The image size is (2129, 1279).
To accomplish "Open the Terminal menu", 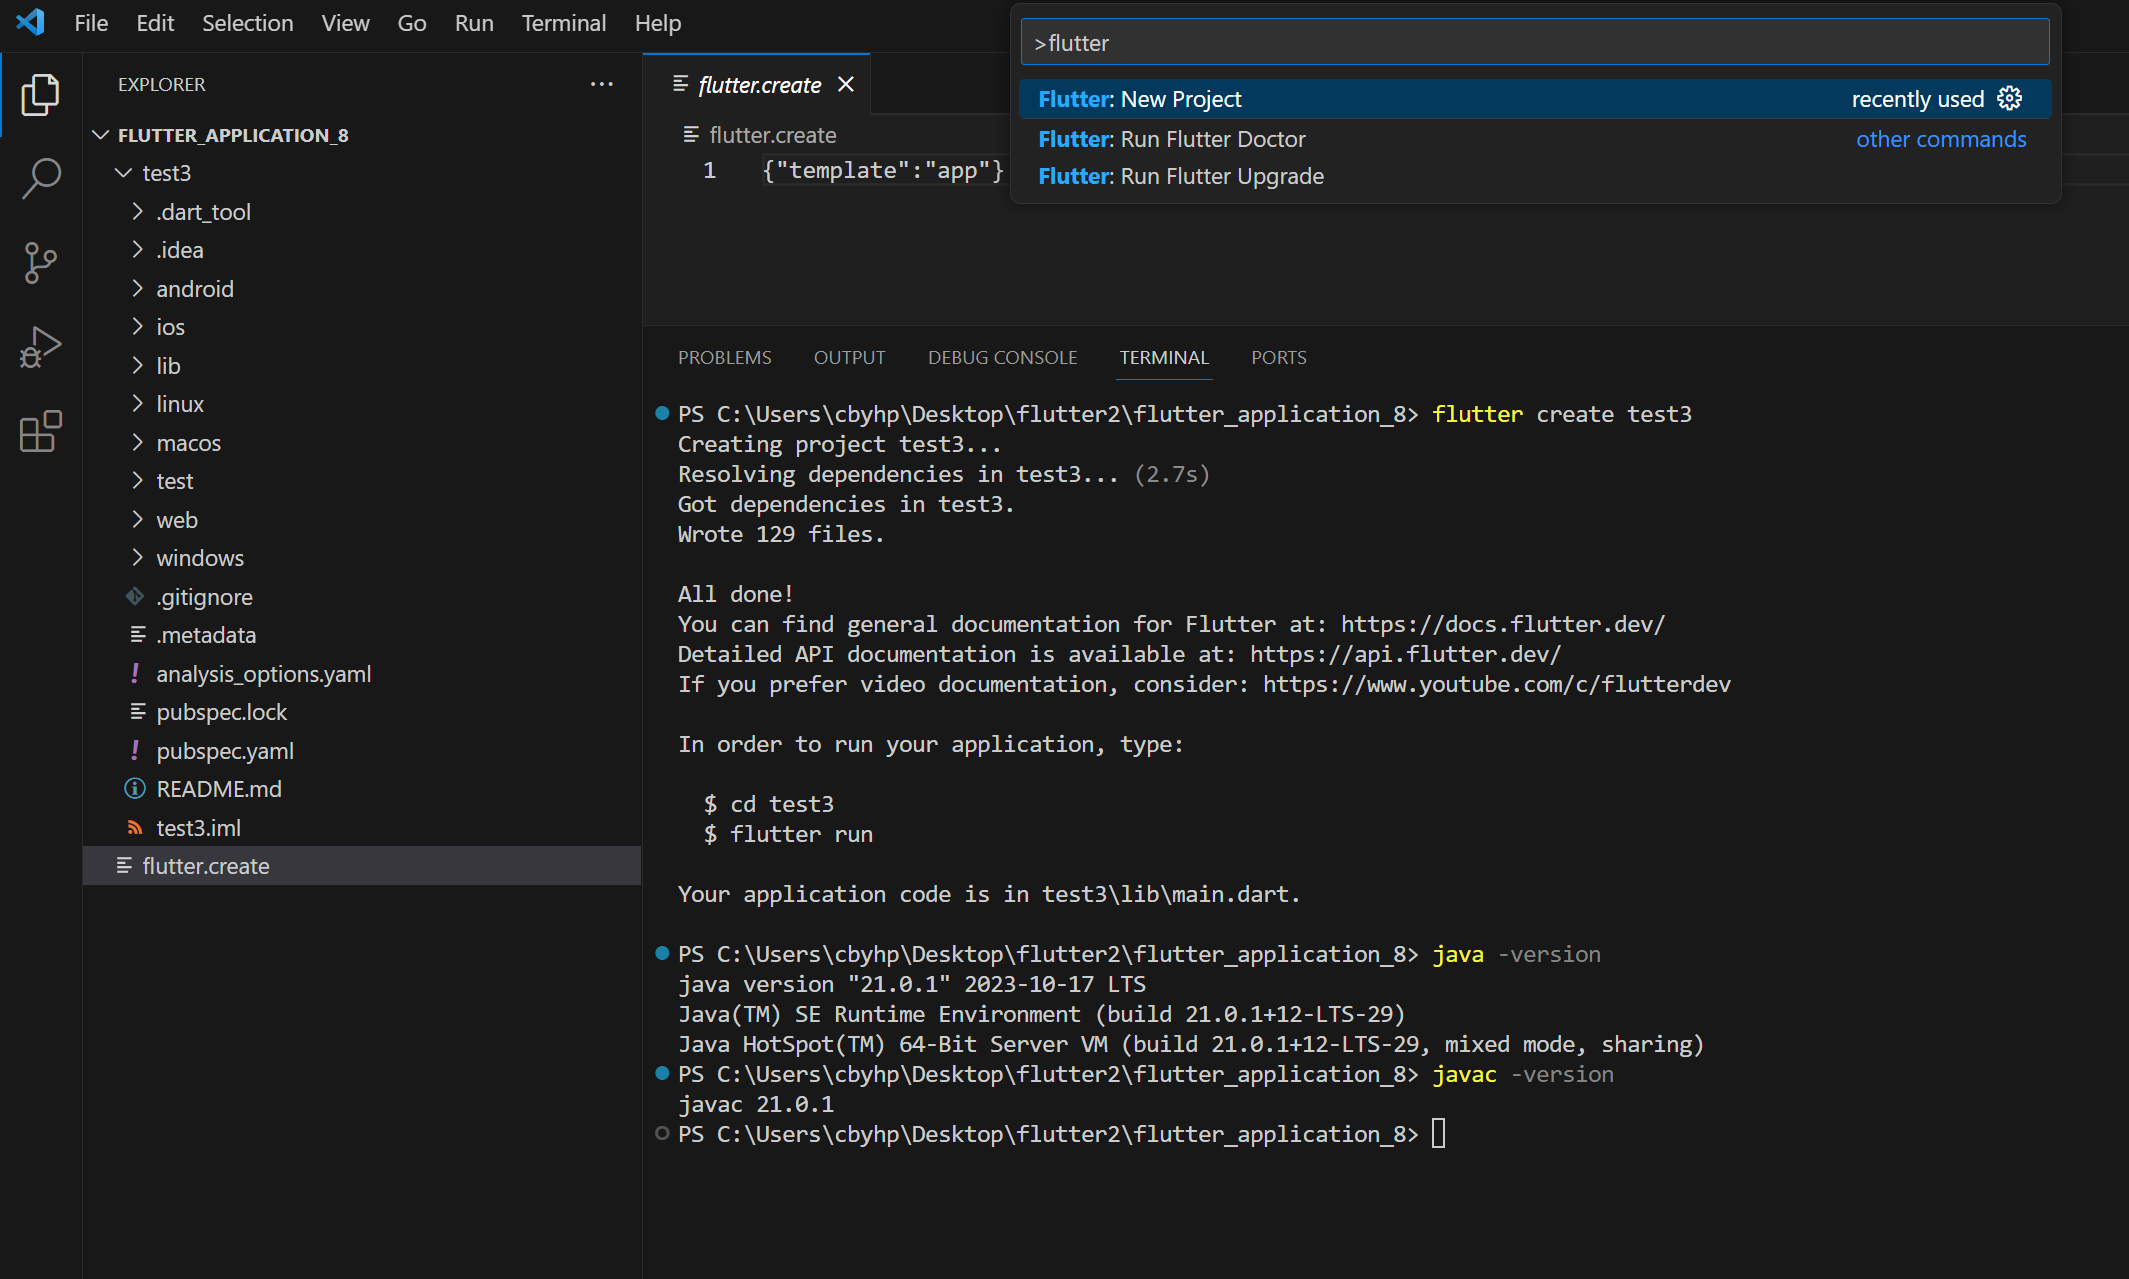I will click(x=564, y=23).
